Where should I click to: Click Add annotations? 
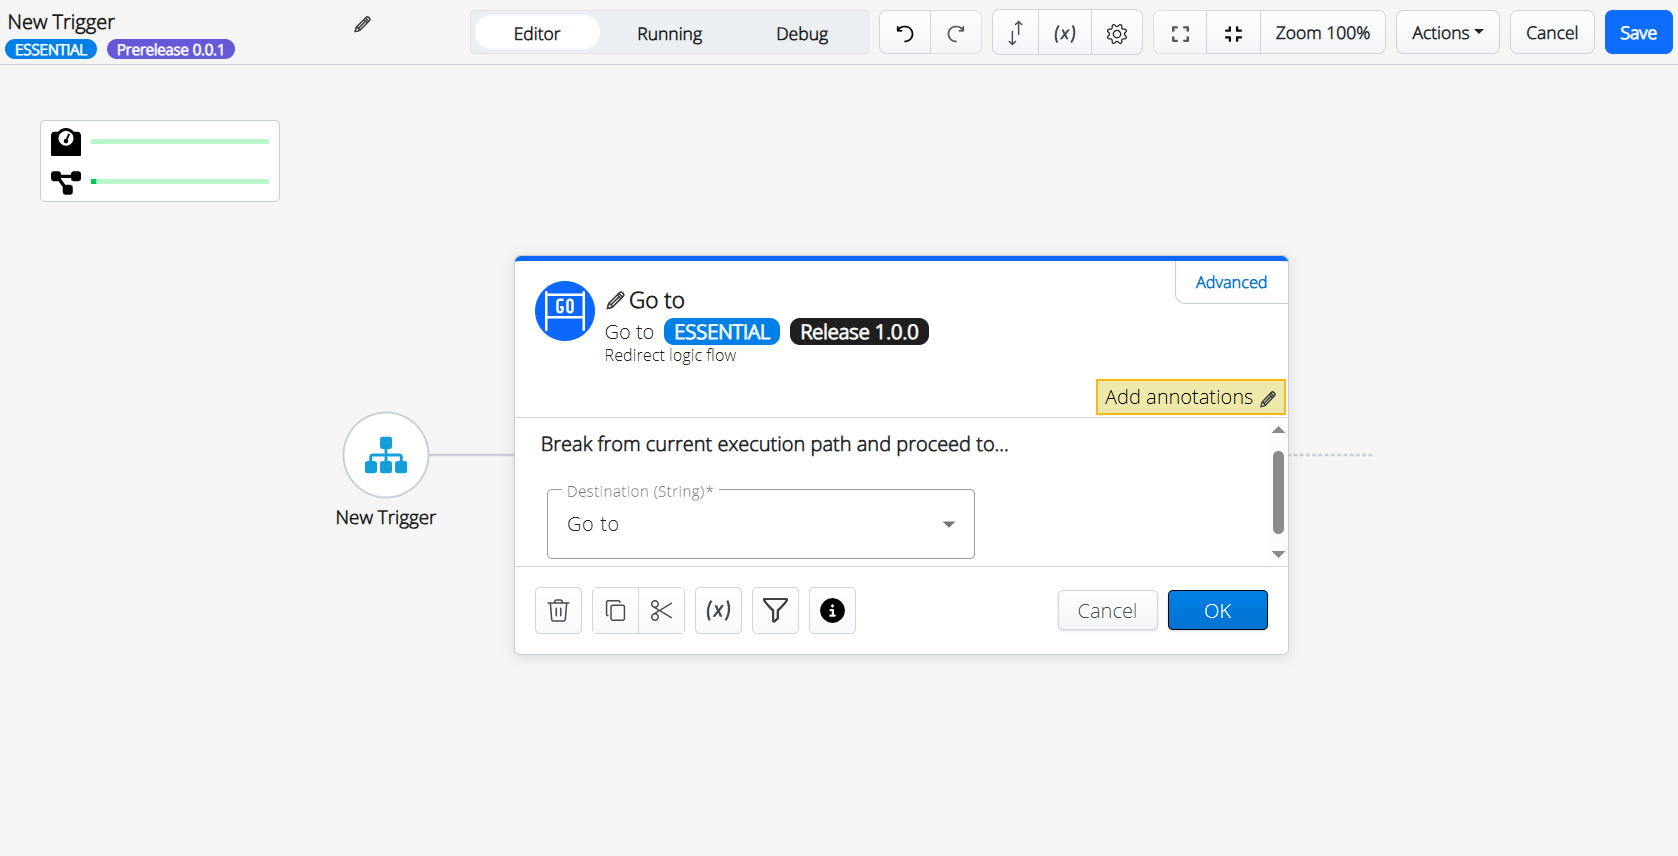pyautogui.click(x=1190, y=397)
